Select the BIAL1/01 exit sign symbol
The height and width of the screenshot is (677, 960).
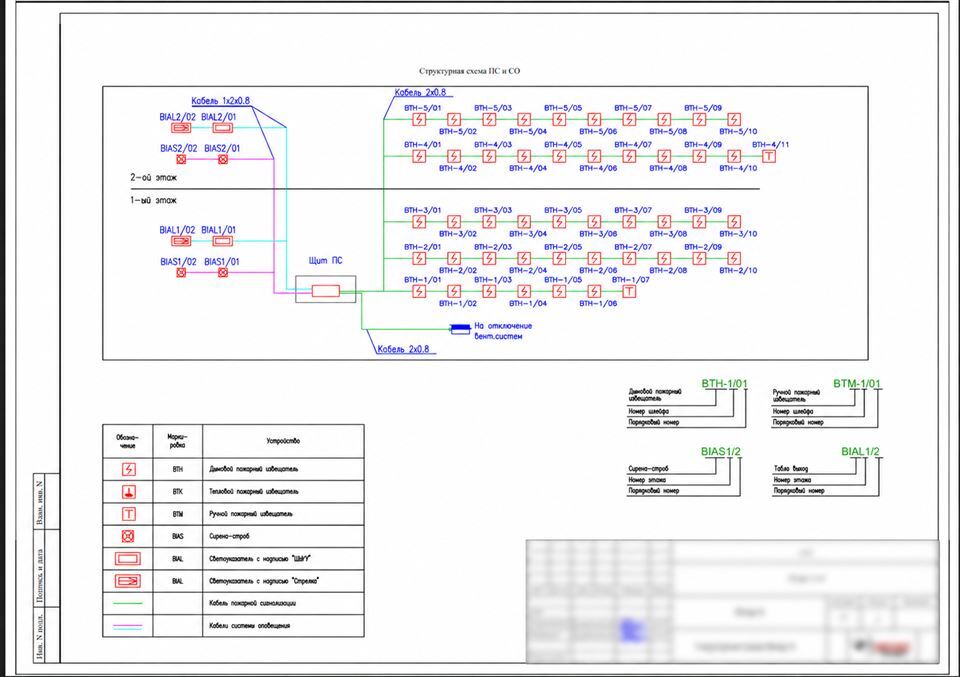coord(222,241)
